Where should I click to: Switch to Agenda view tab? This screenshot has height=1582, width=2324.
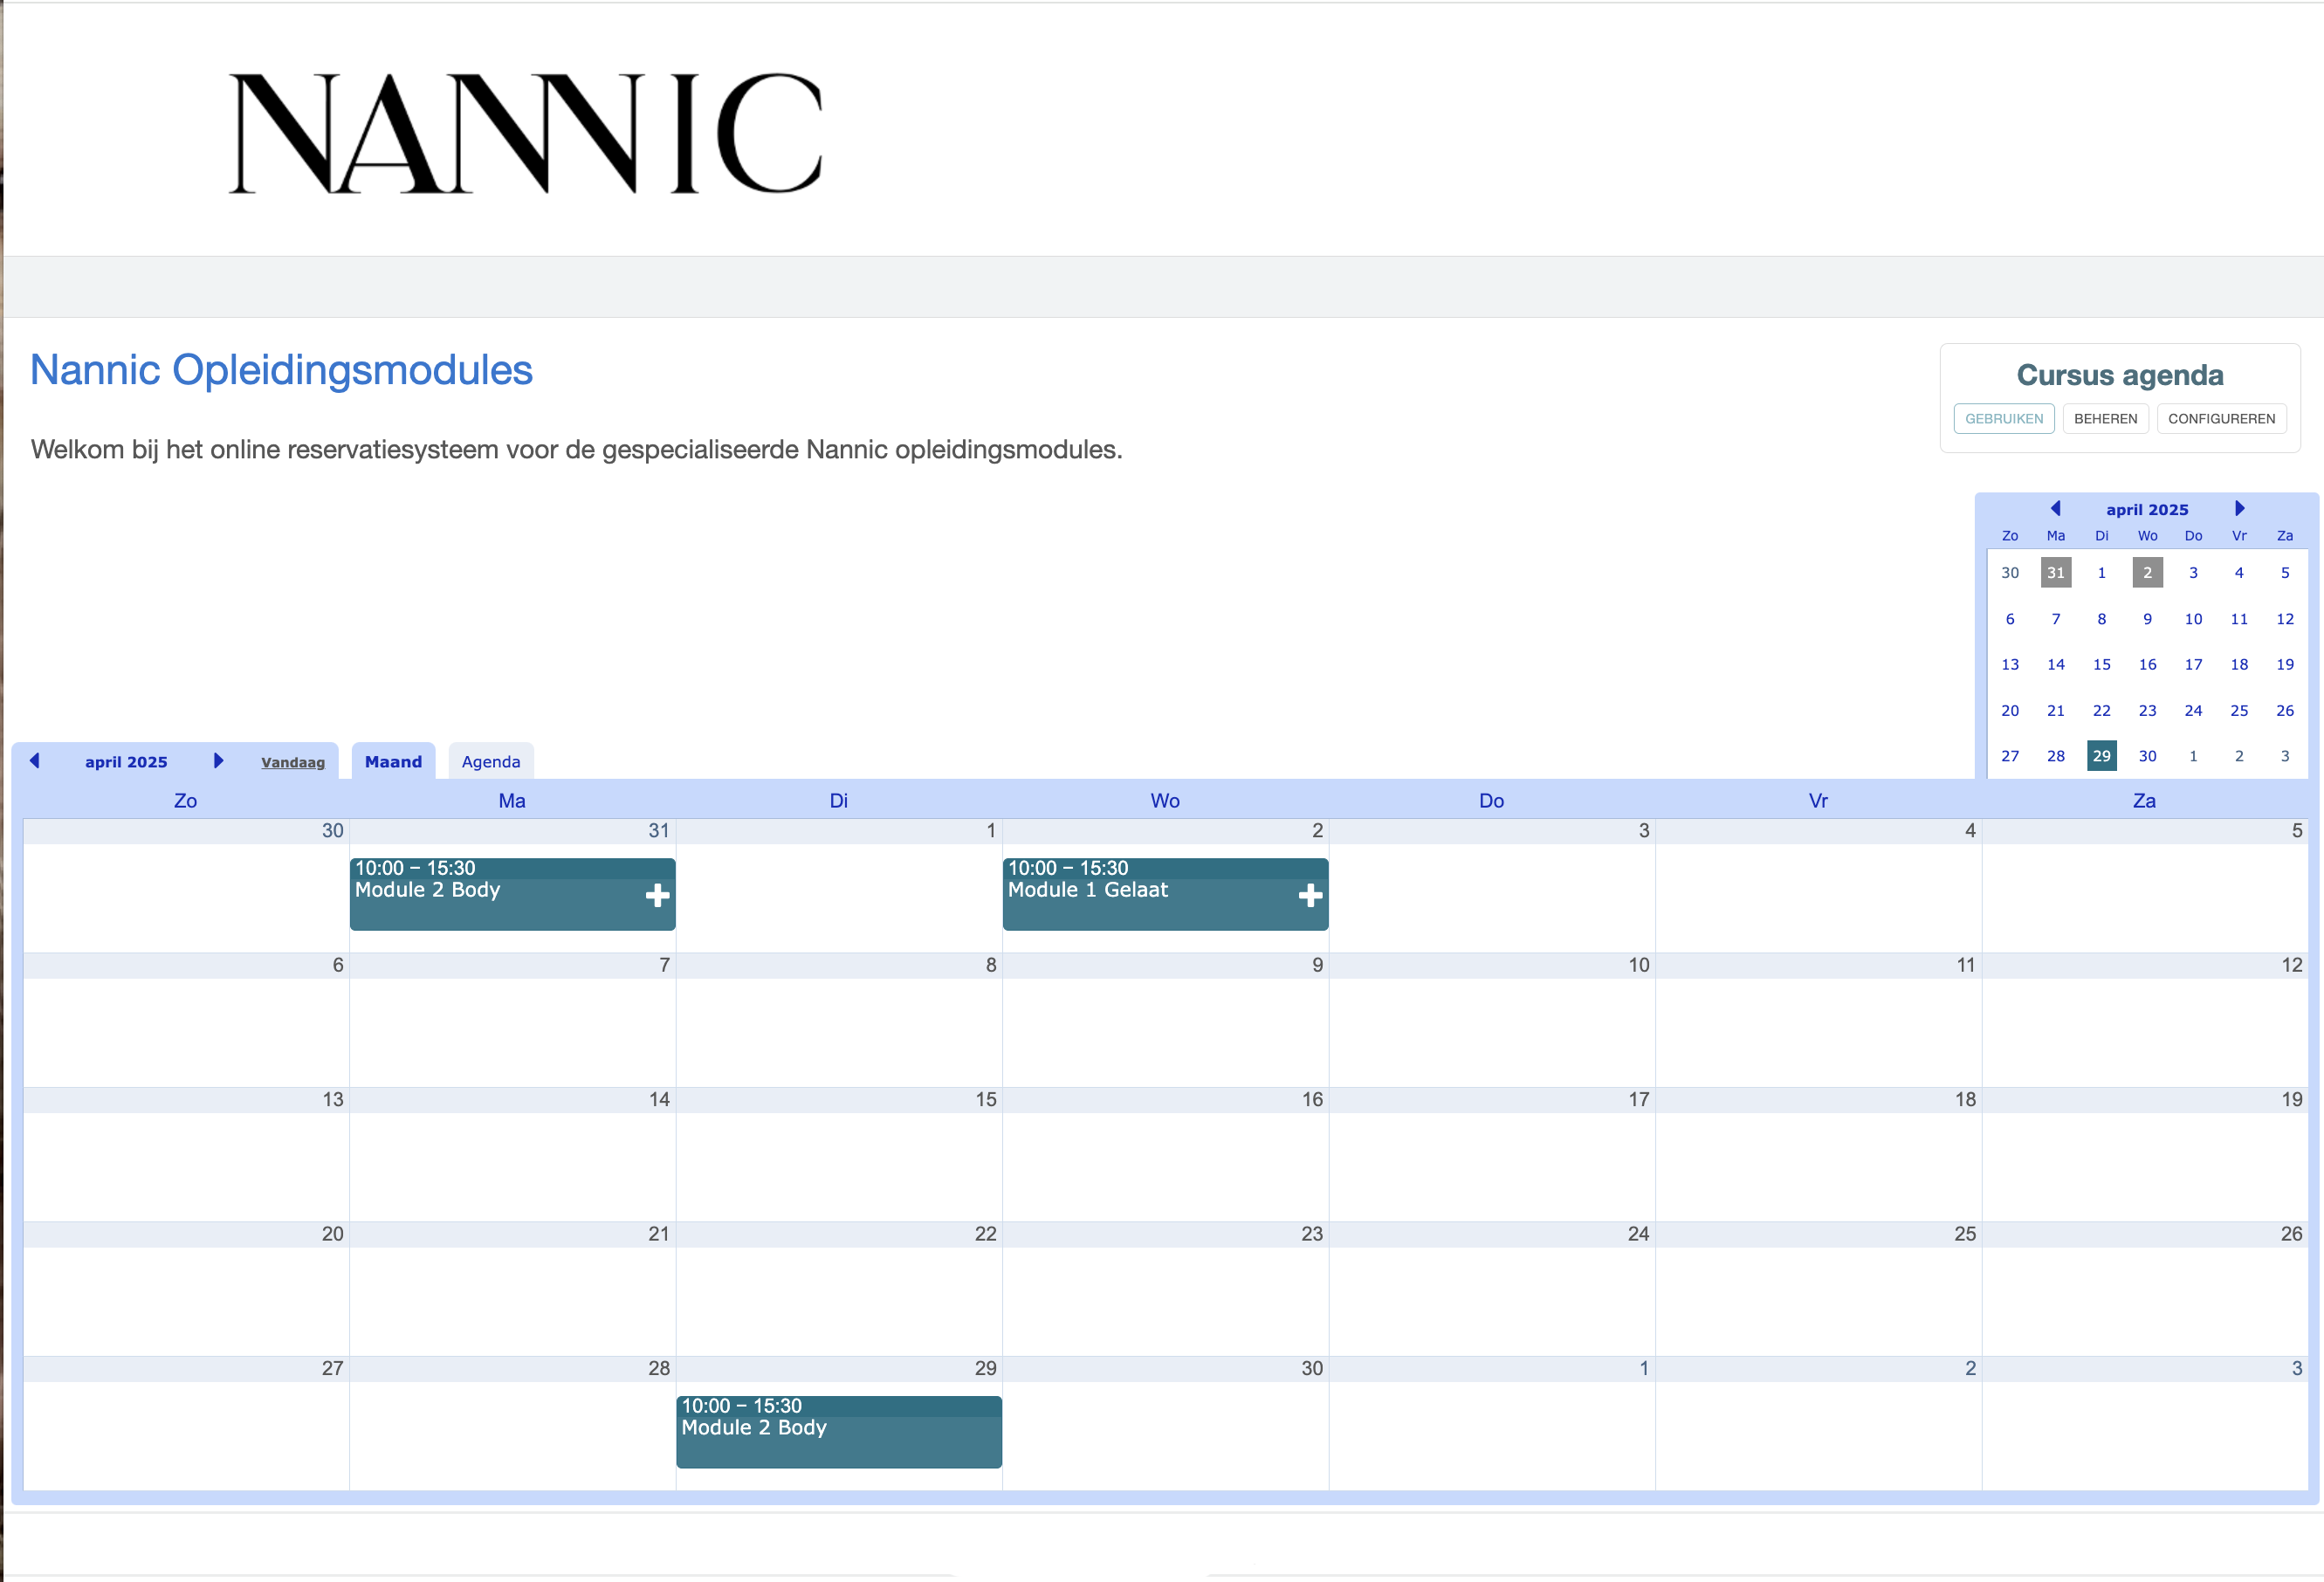(x=491, y=761)
